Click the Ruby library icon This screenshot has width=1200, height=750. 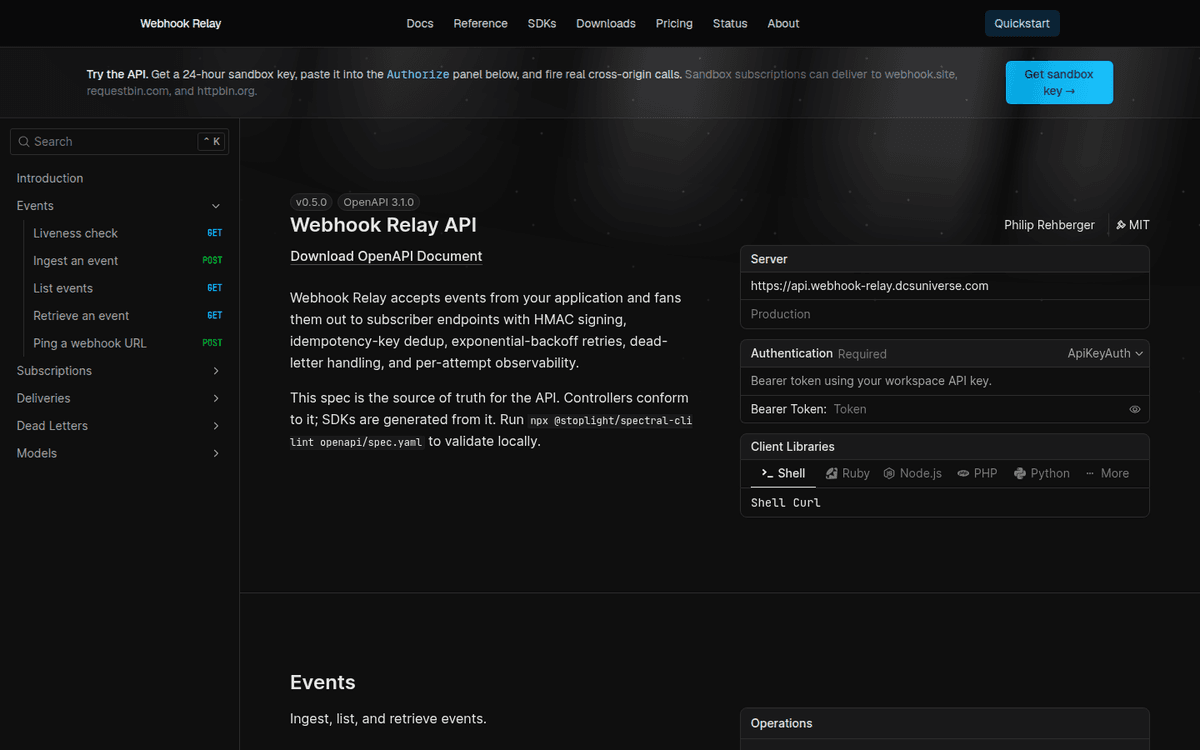point(832,473)
